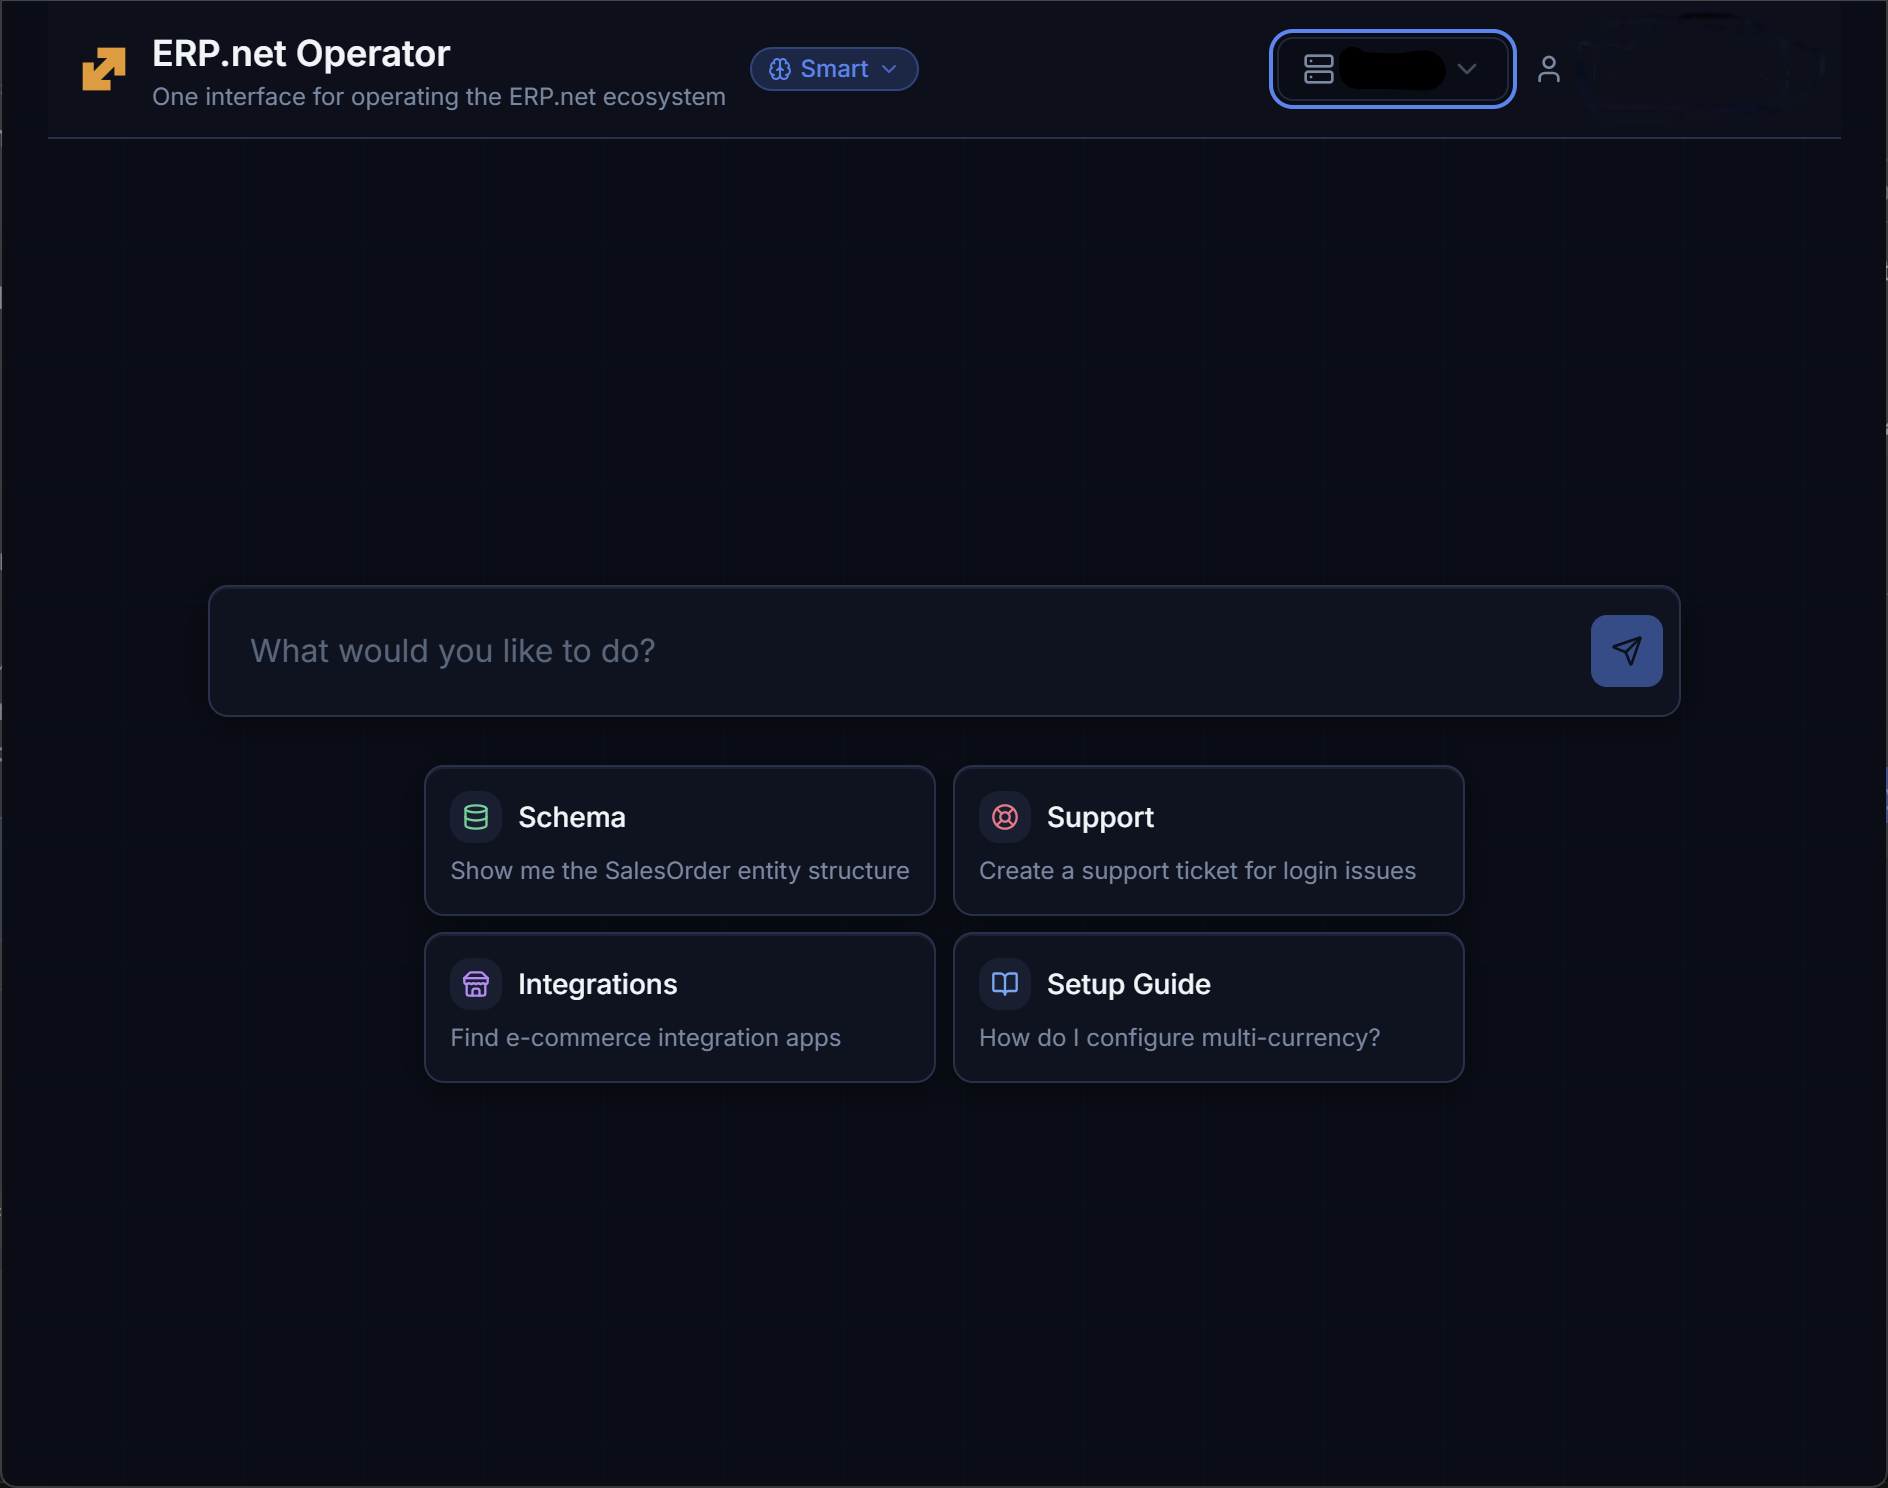Click 'Show me the SalesOrder entity structure' text
This screenshot has width=1888, height=1488.
pyautogui.click(x=680, y=871)
